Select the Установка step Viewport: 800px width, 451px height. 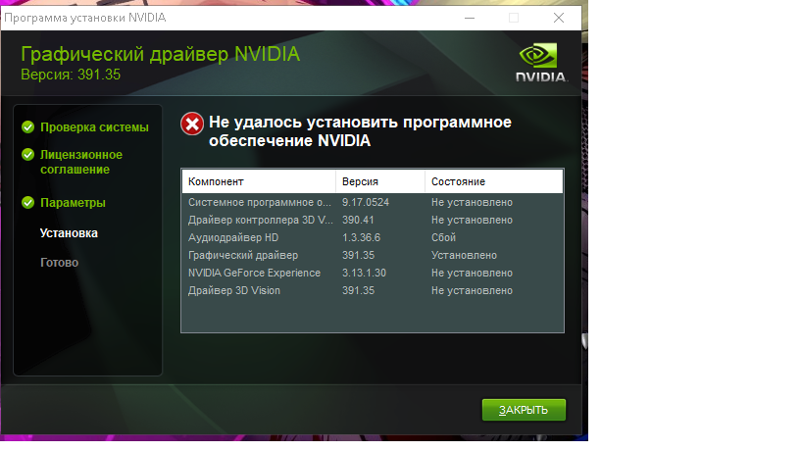pyautogui.click(x=69, y=233)
